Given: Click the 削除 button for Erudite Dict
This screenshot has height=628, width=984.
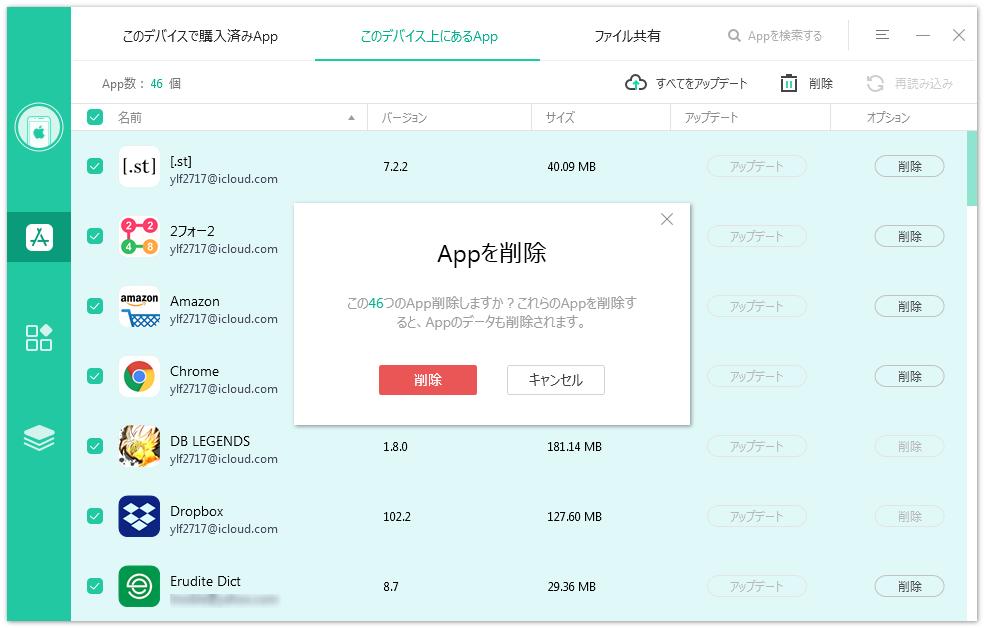Looking at the screenshot, I should pos(909,587).
